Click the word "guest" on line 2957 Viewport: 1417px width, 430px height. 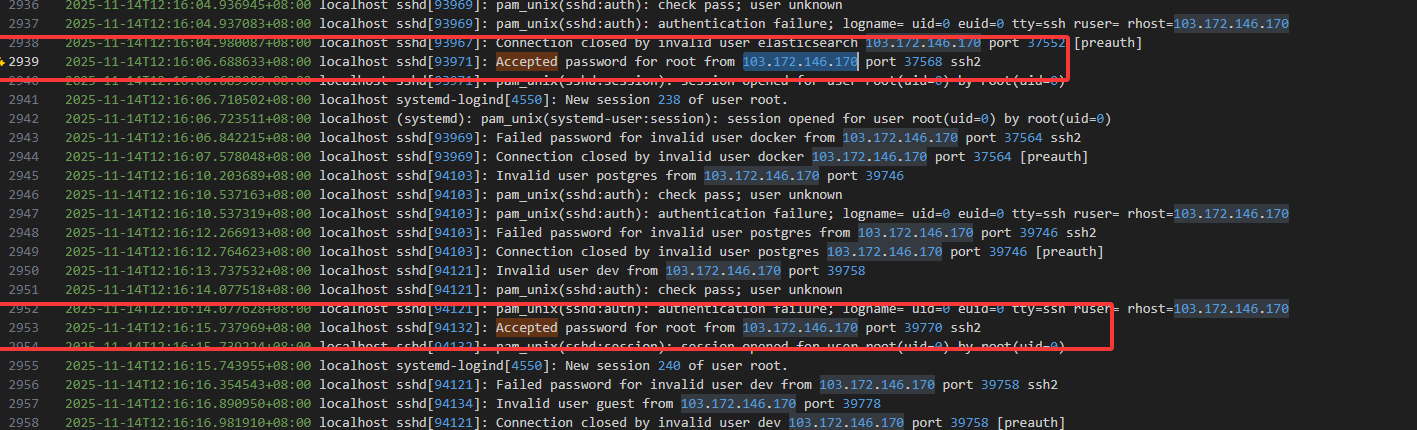click(x=612, y=404)
